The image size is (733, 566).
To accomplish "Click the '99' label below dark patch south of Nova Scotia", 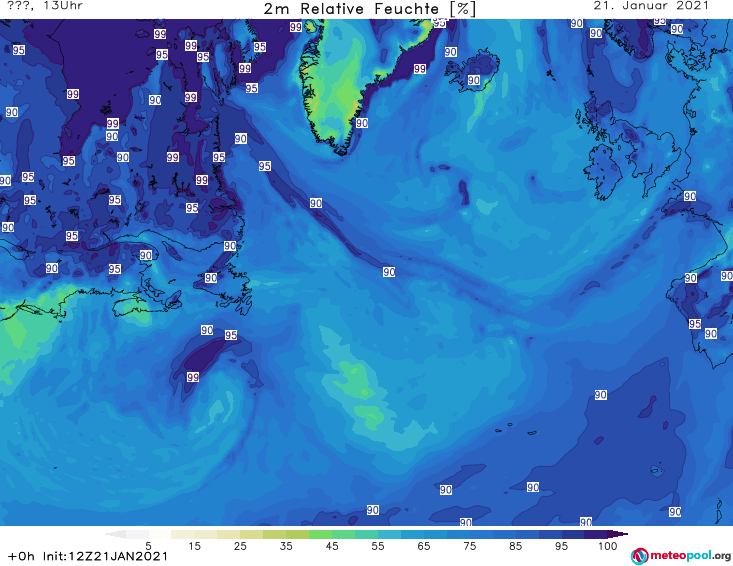I will click(x=193, y=377).
